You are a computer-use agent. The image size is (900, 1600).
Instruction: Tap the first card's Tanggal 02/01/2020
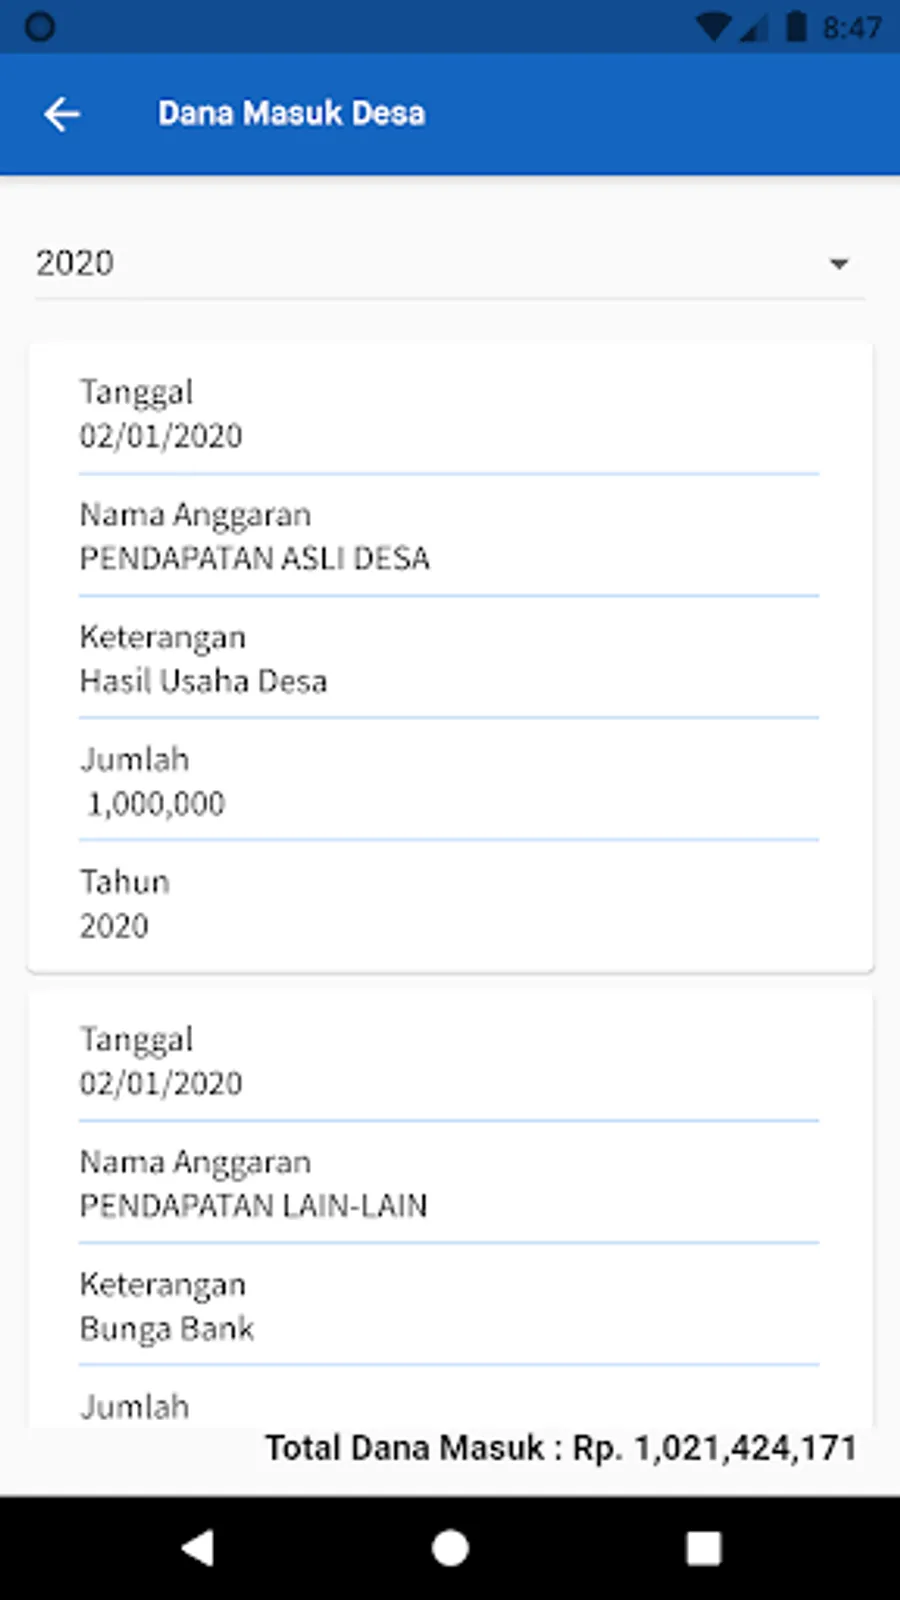tap(161, 436)
